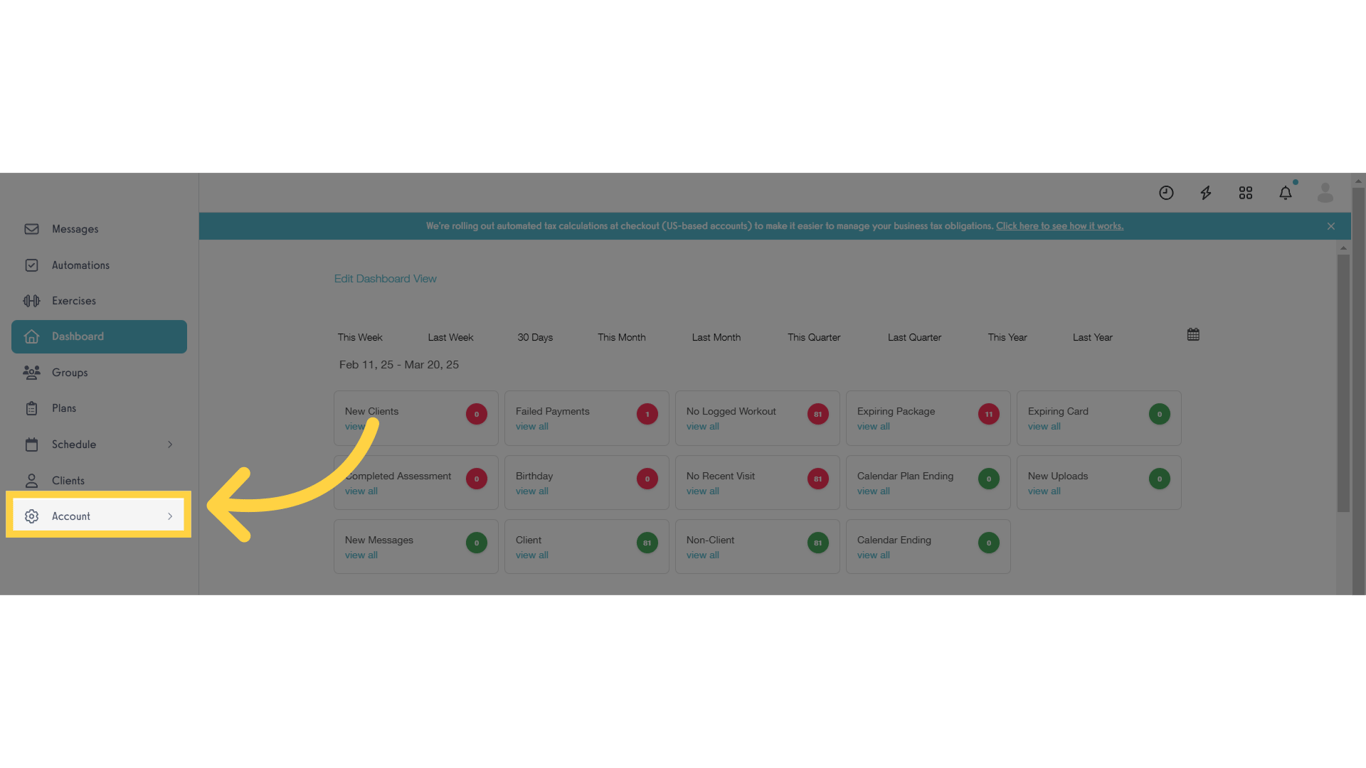Select the Last Week range

(x=451, y=338)
